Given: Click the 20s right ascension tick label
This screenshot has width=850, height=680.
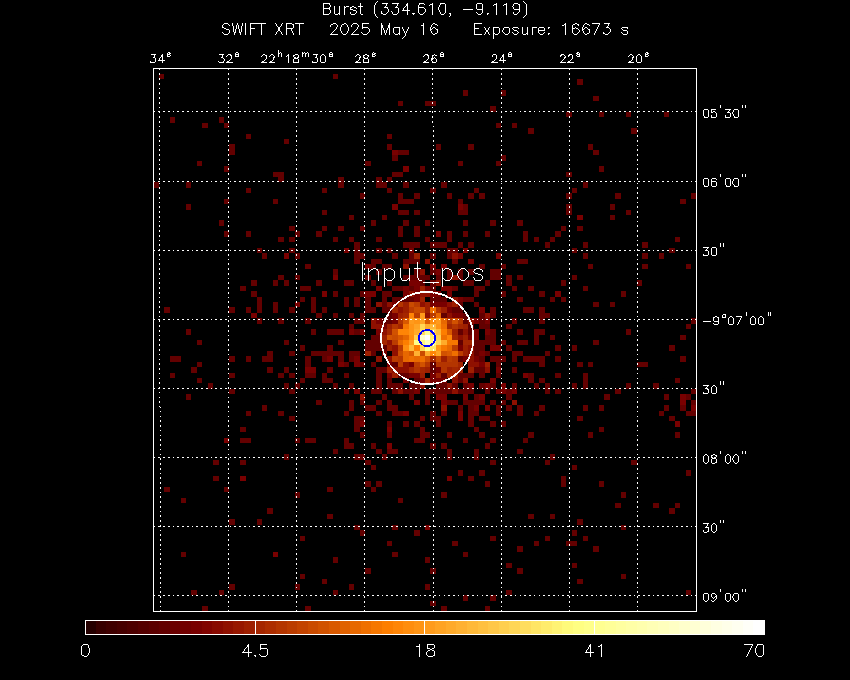Looking at the screenshot, I should click(x=638, y=58).
